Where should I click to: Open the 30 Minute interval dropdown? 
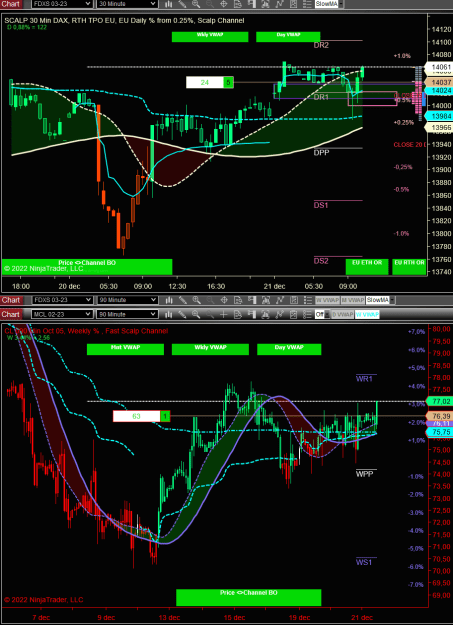pos(127,4)
